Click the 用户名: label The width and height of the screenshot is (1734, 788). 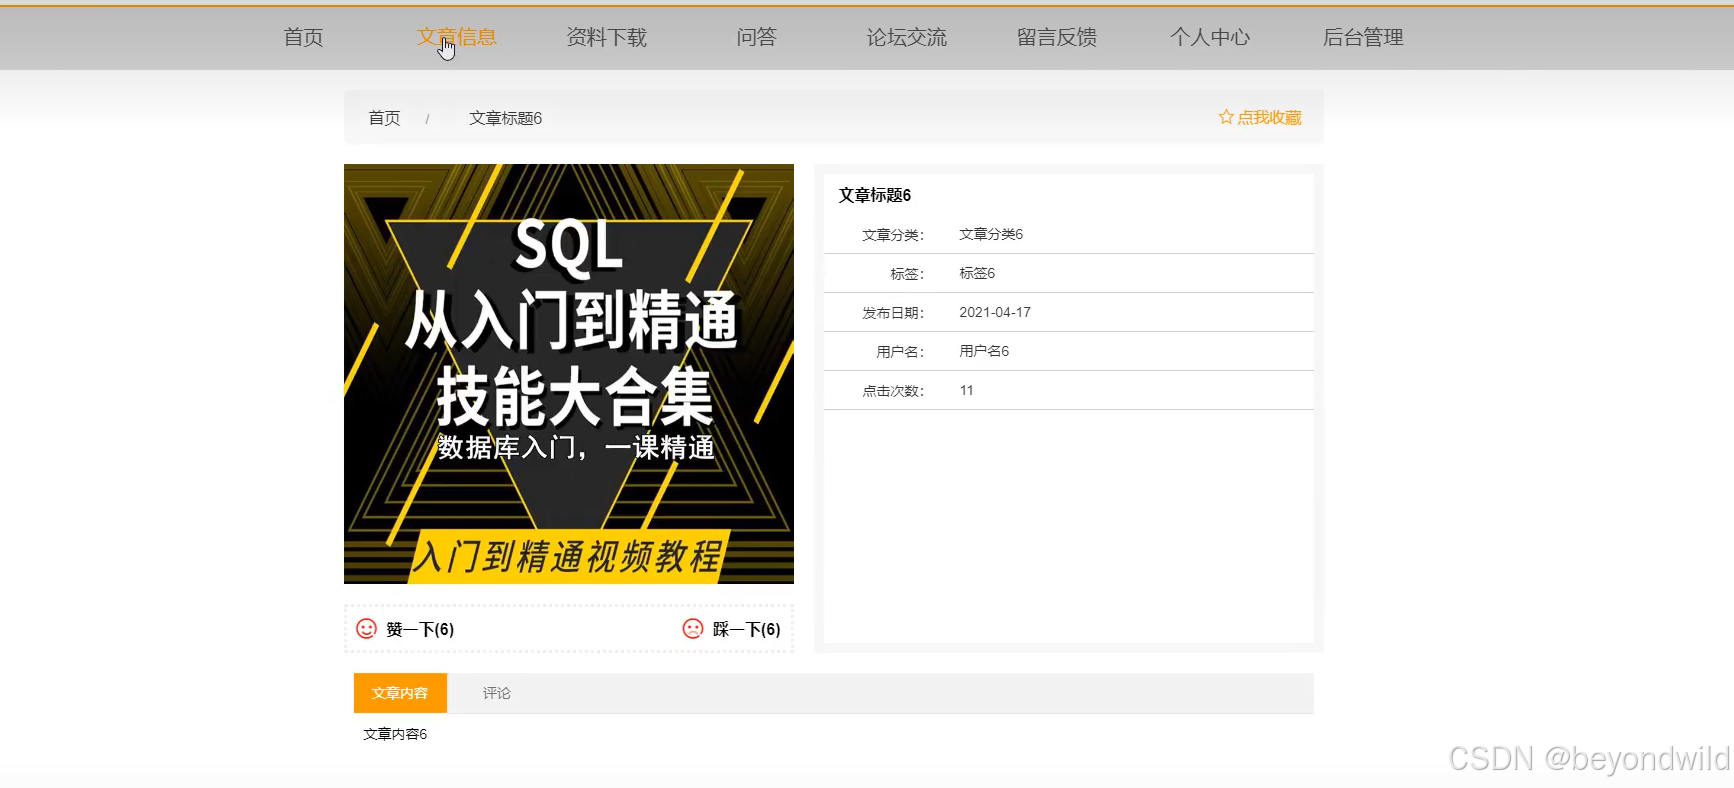900,352
